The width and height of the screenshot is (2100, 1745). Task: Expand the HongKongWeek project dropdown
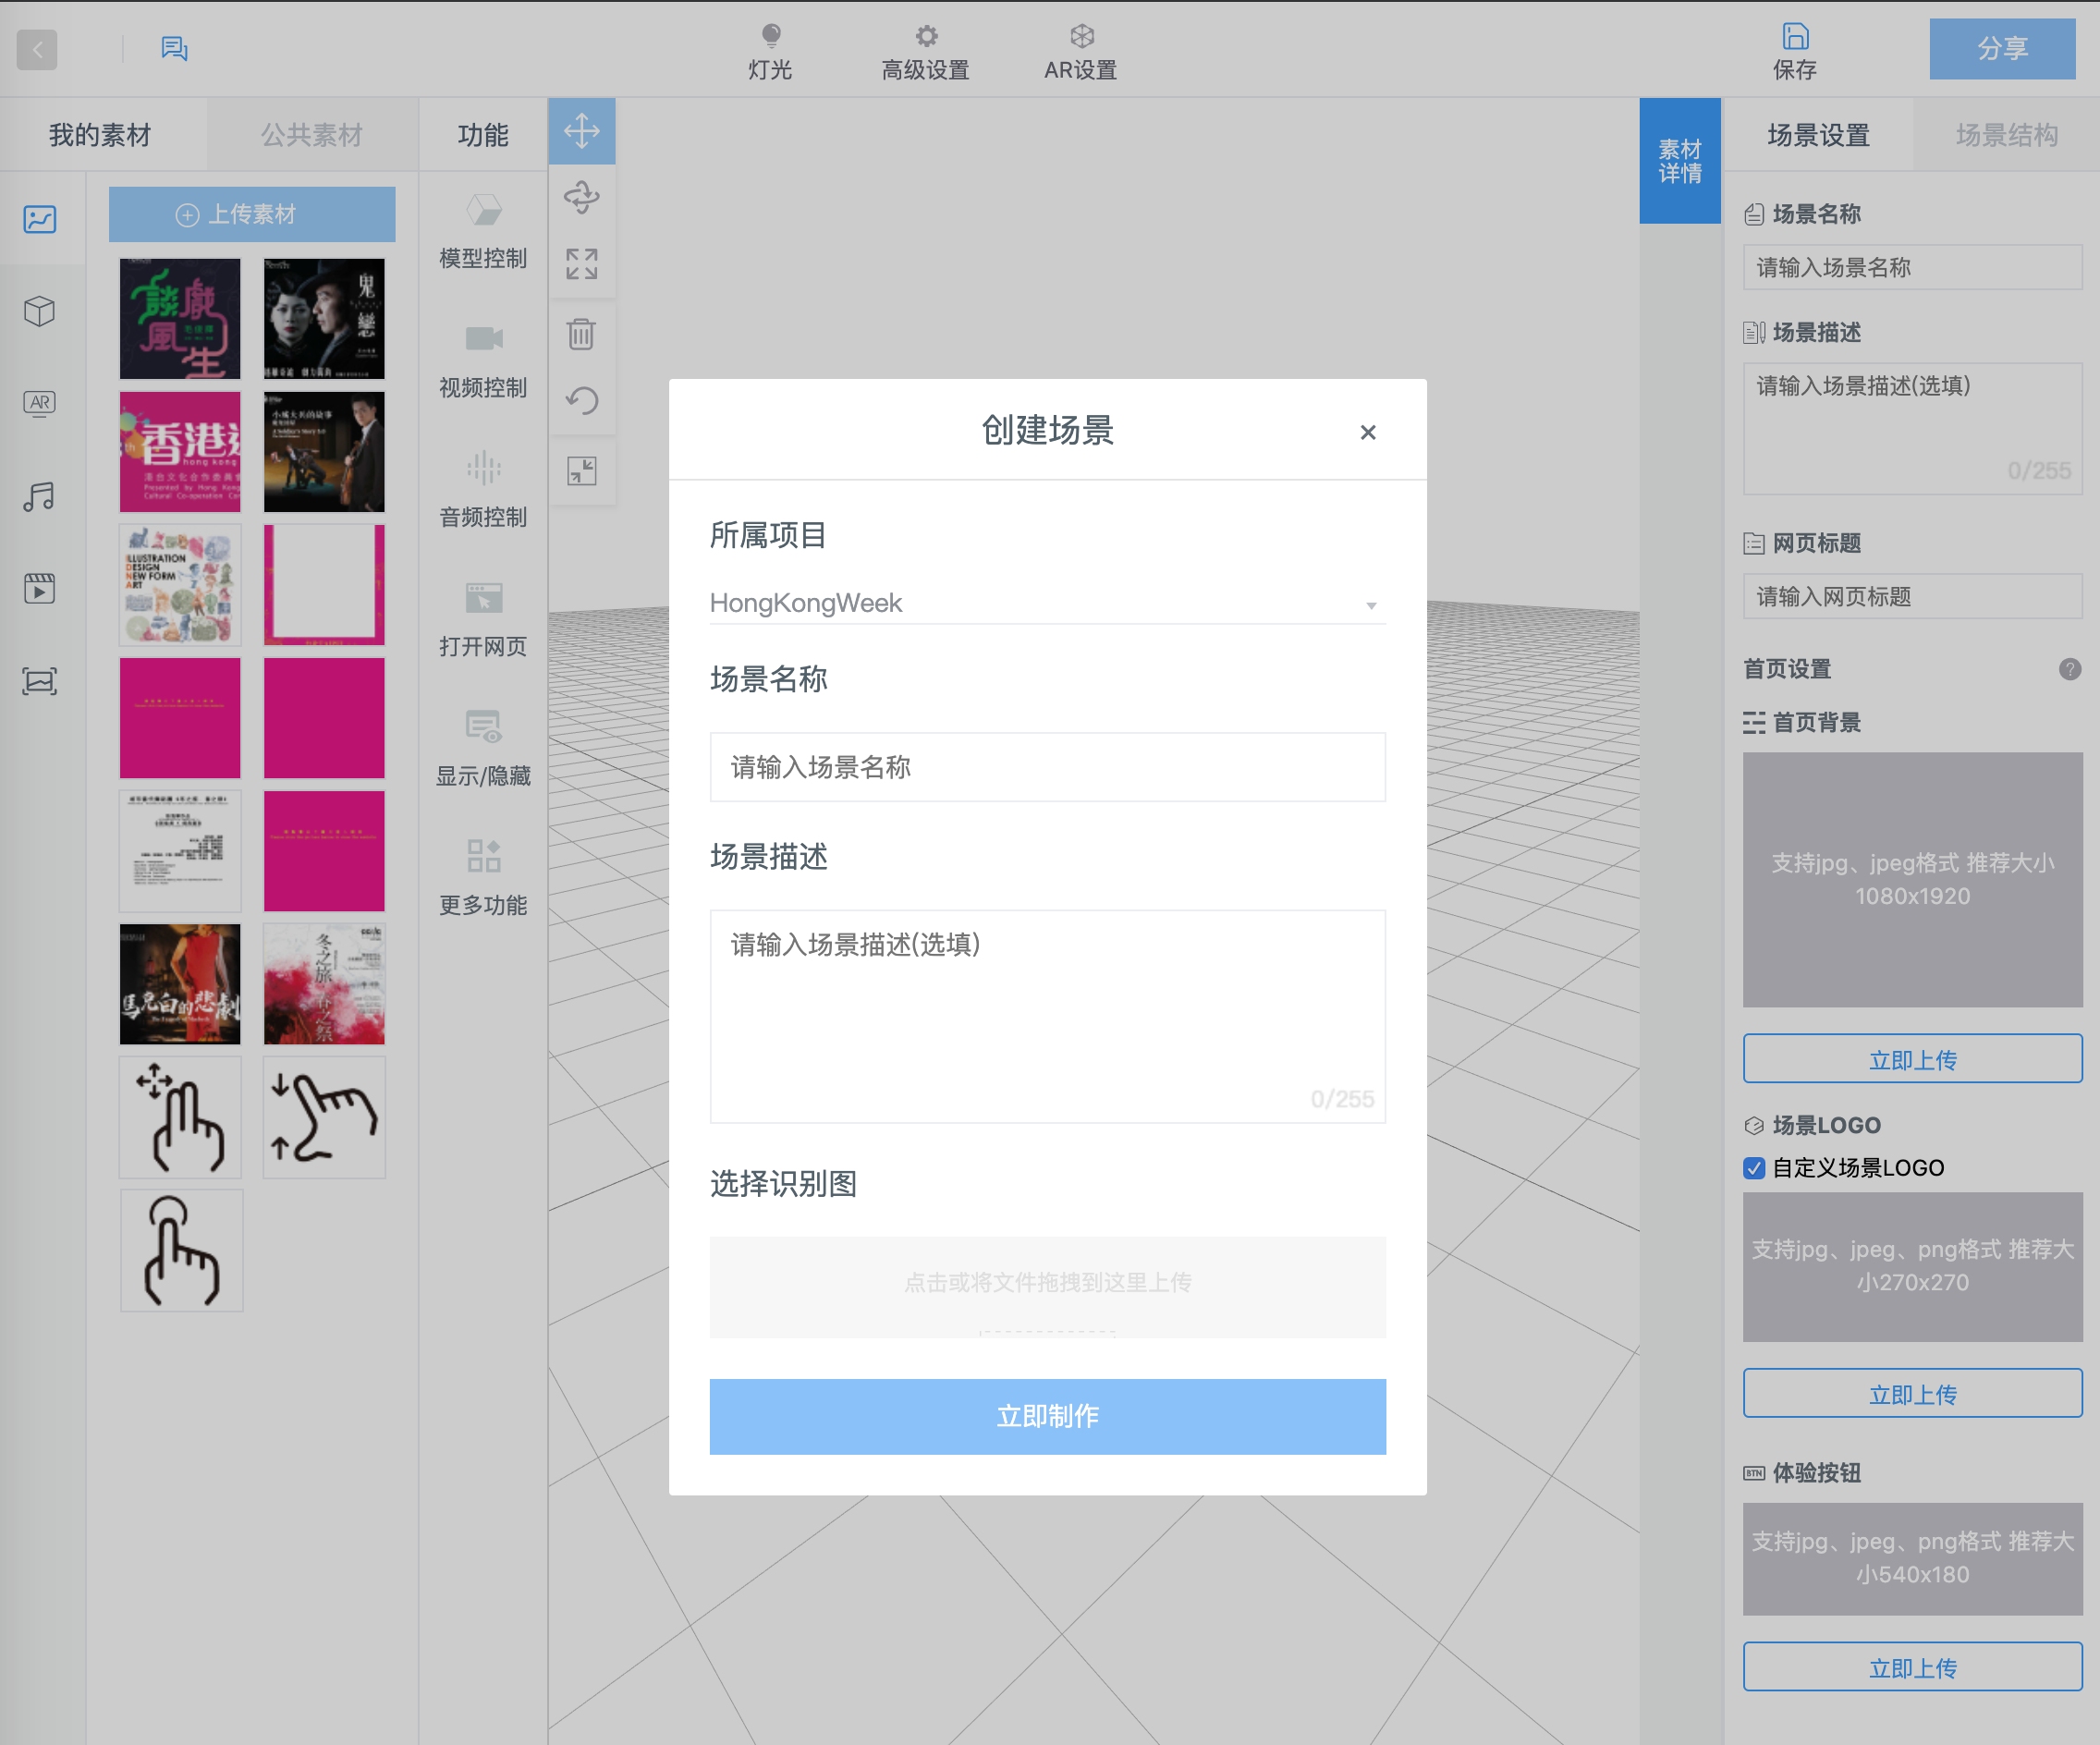click(x=1047, y=603)
